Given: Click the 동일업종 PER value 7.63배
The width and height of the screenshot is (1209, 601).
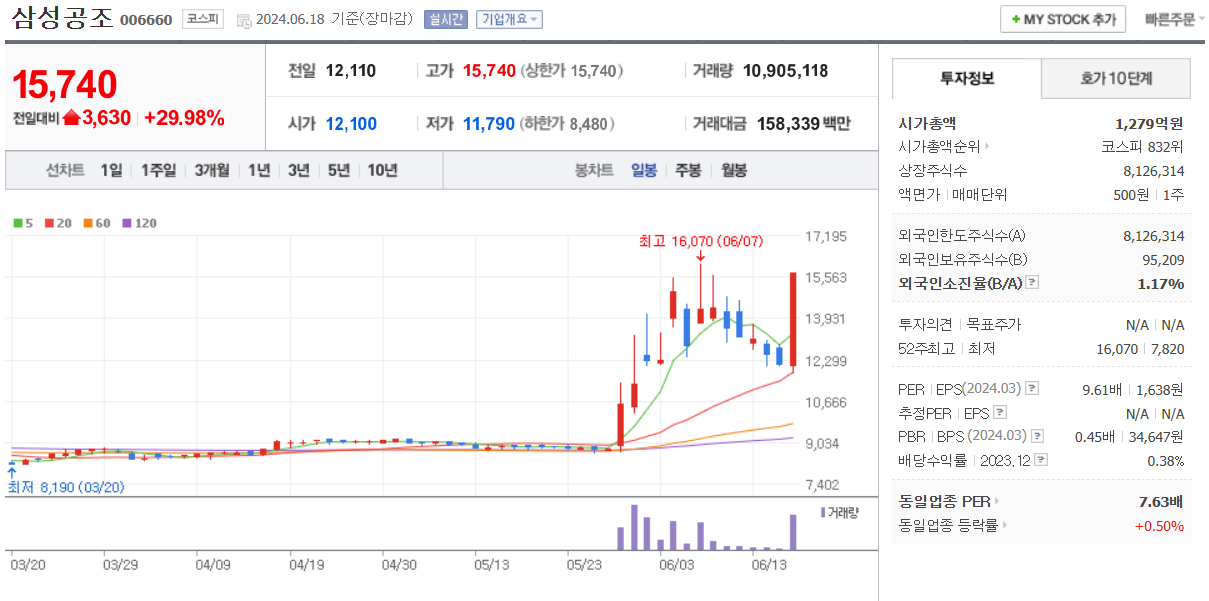Looking at the screenshot, I should tap(1161, 501).
